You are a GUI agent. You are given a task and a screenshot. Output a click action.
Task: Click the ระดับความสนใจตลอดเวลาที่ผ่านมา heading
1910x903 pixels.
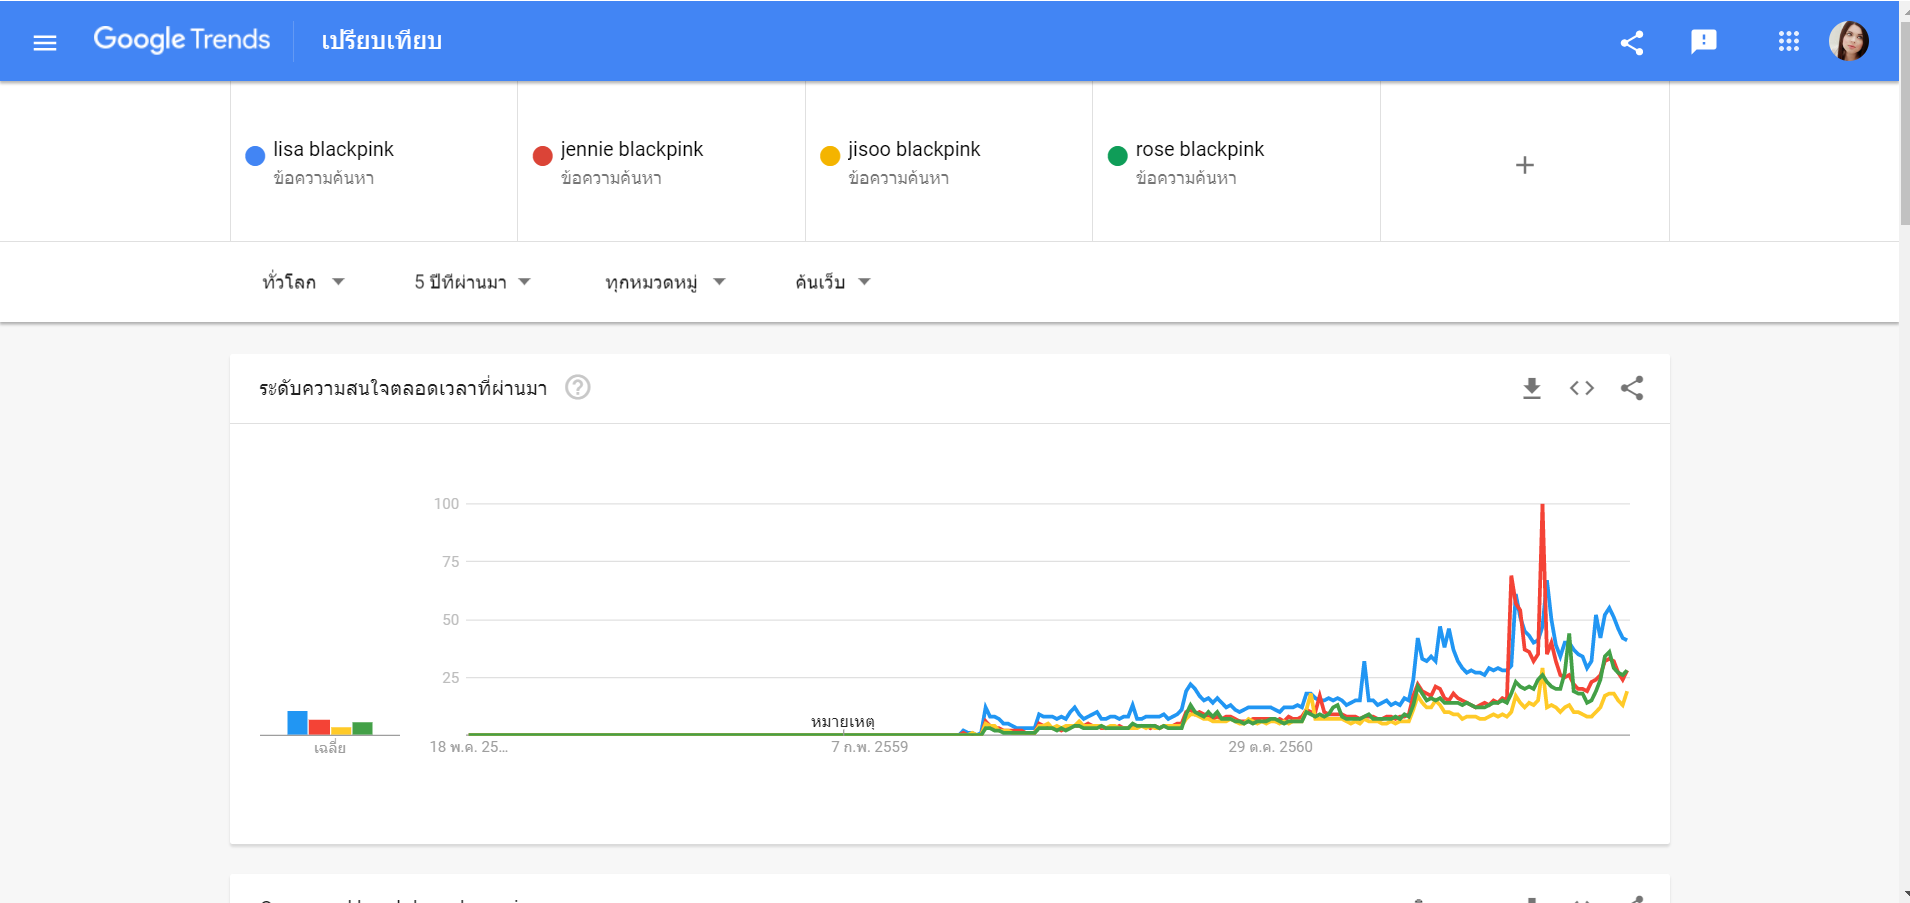click(403, 388)
